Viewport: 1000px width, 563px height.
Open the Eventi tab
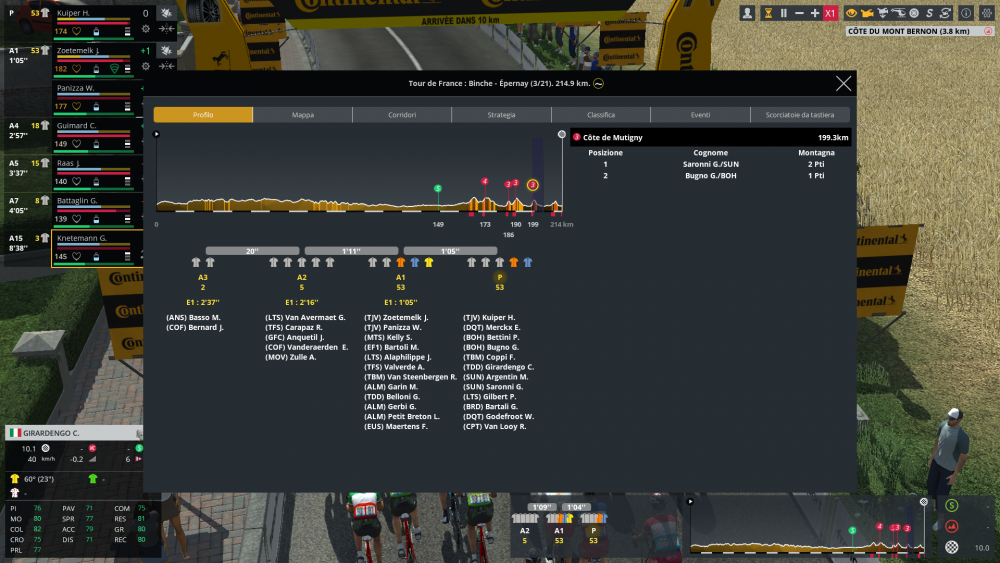700,115
